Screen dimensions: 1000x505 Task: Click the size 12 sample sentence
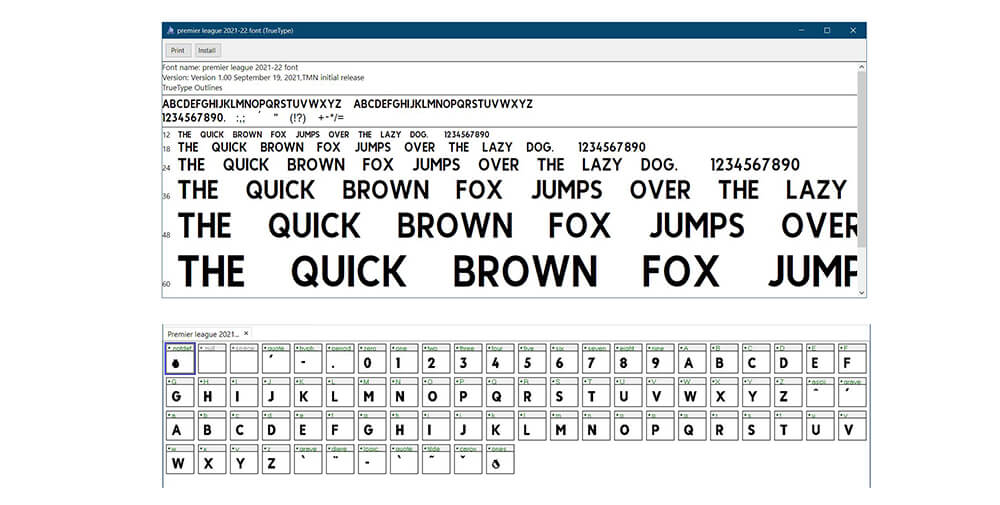[x=334, y=135]
